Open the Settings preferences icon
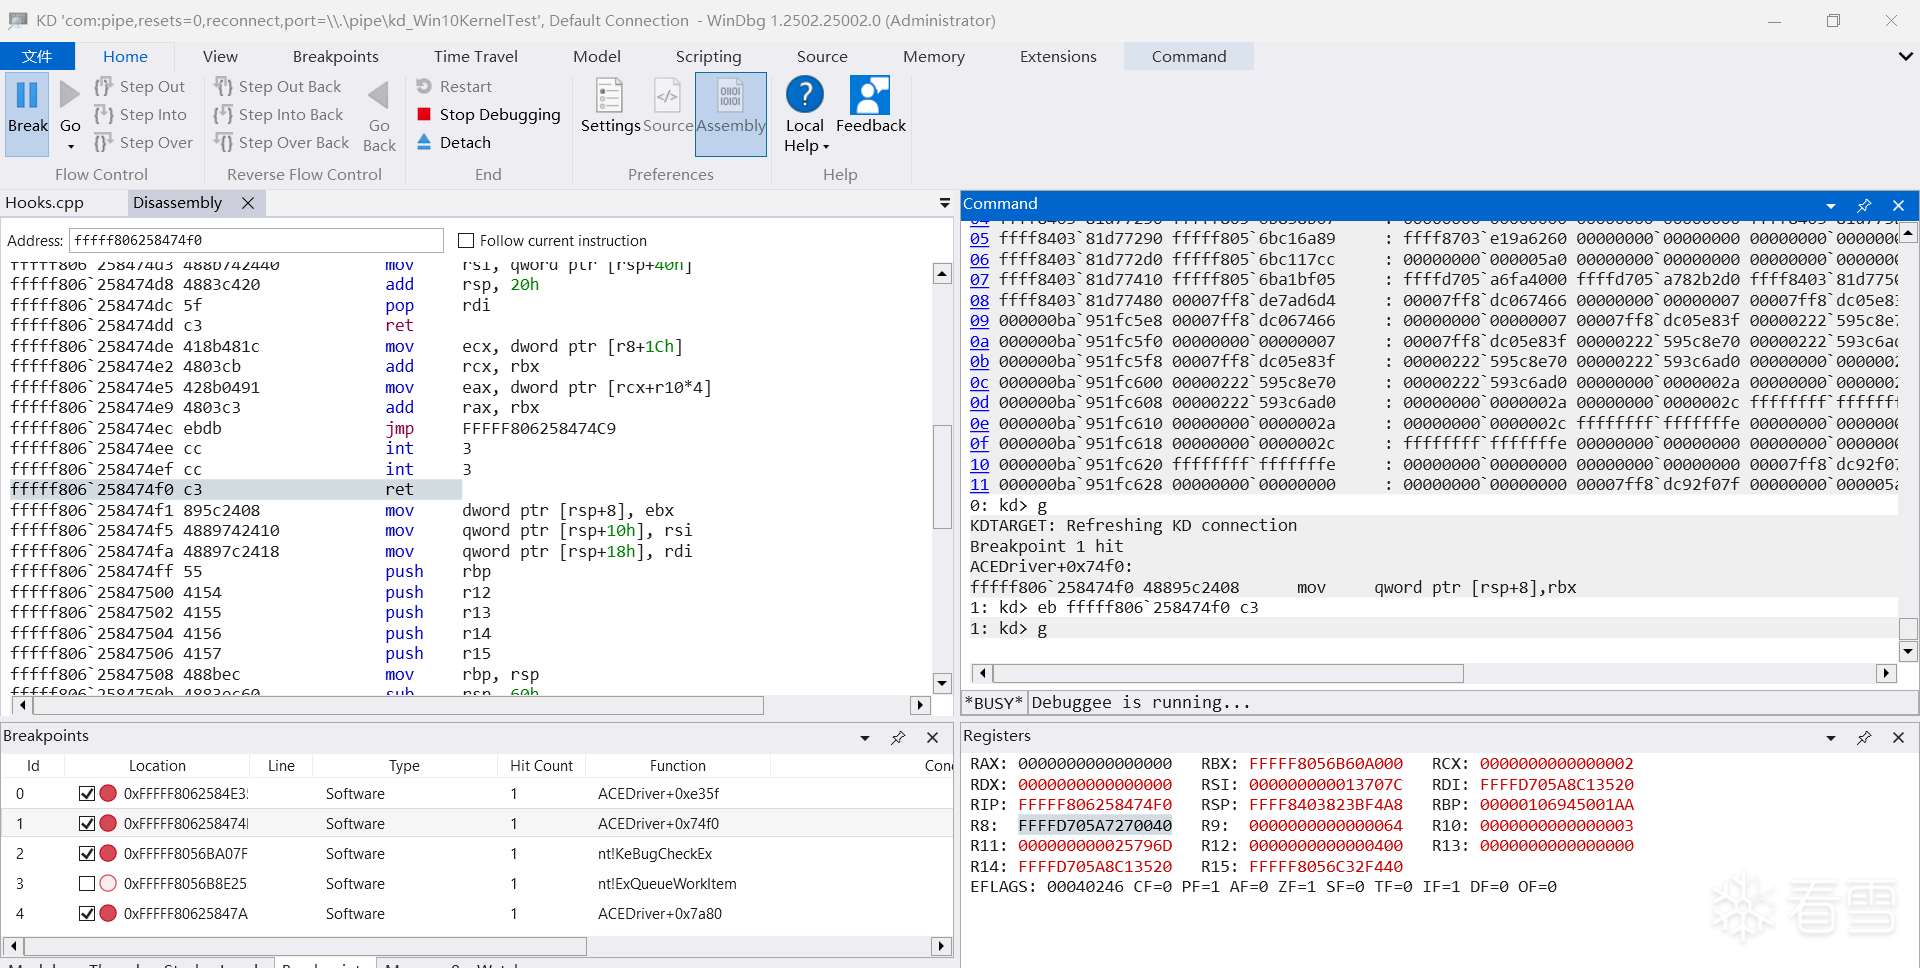This screenshot has width=1920, height=968. pos(609,97)
